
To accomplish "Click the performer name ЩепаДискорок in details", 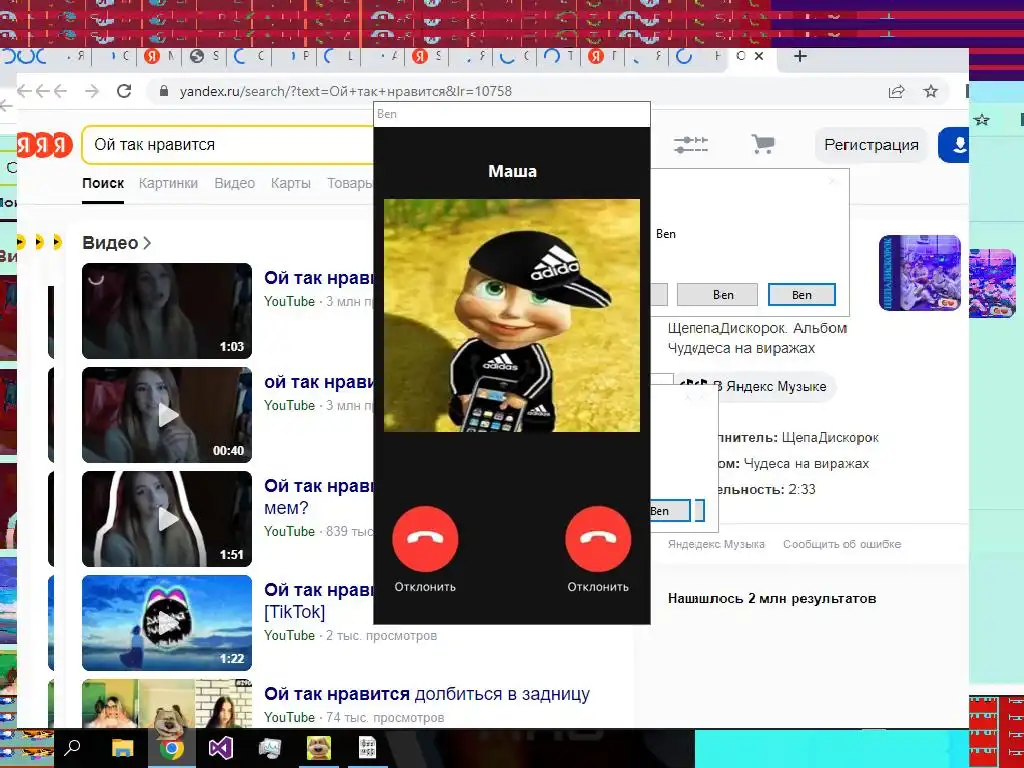I will click(830, 438).
